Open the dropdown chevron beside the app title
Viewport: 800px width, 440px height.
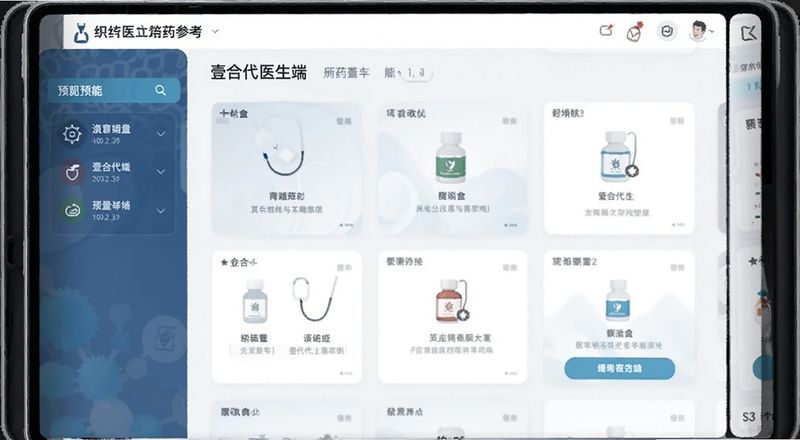tap(215, 32)
